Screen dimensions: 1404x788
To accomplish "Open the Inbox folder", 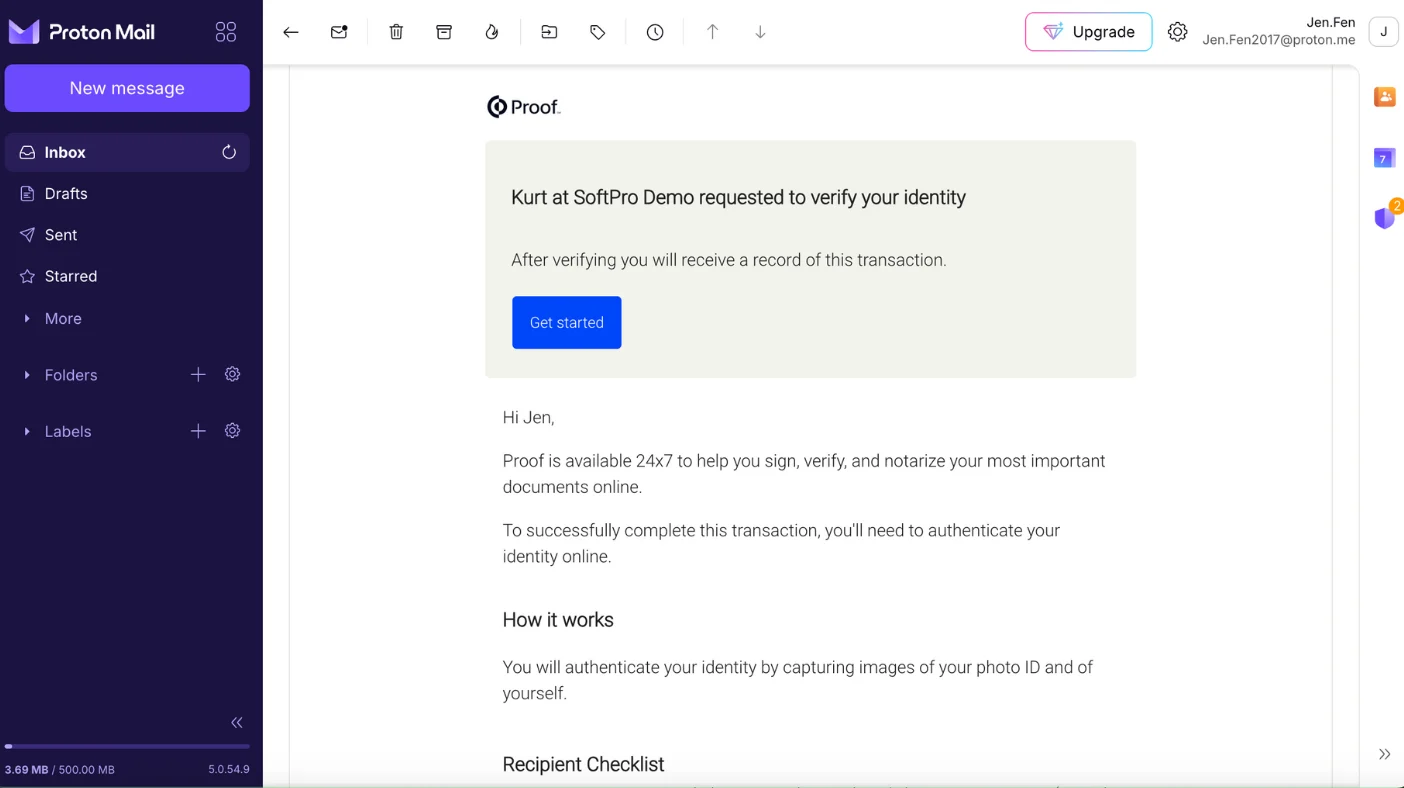I will [127, 152].
